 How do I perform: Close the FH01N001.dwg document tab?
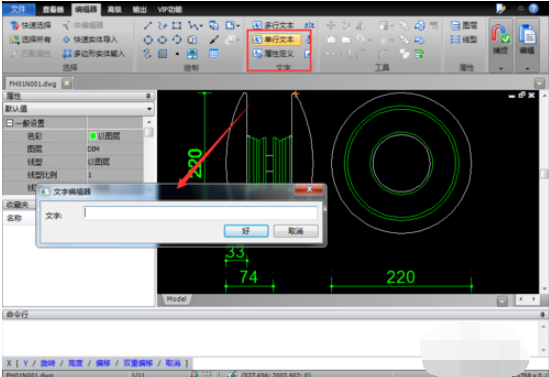67,83
